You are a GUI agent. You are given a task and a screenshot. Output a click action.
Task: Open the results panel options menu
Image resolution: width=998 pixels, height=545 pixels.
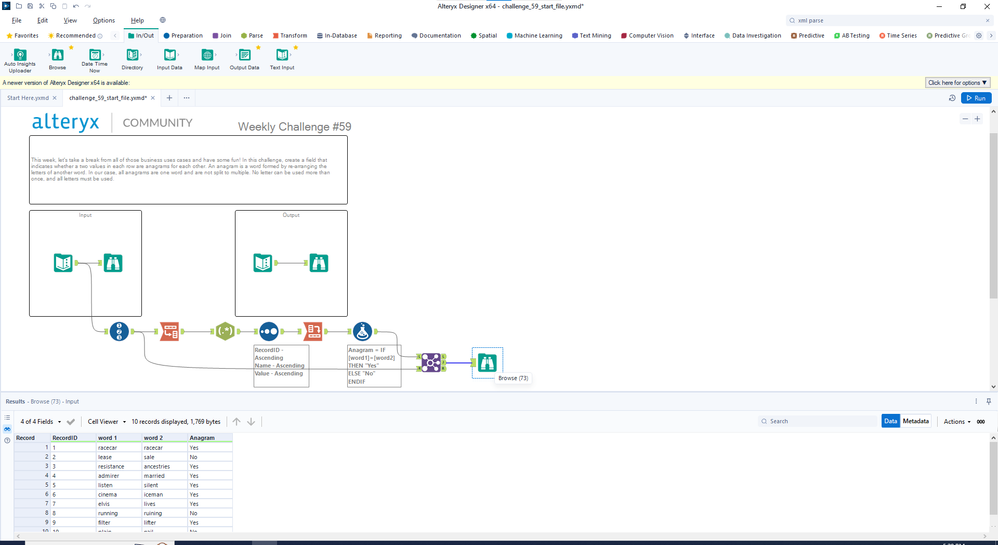click(976, 401)
